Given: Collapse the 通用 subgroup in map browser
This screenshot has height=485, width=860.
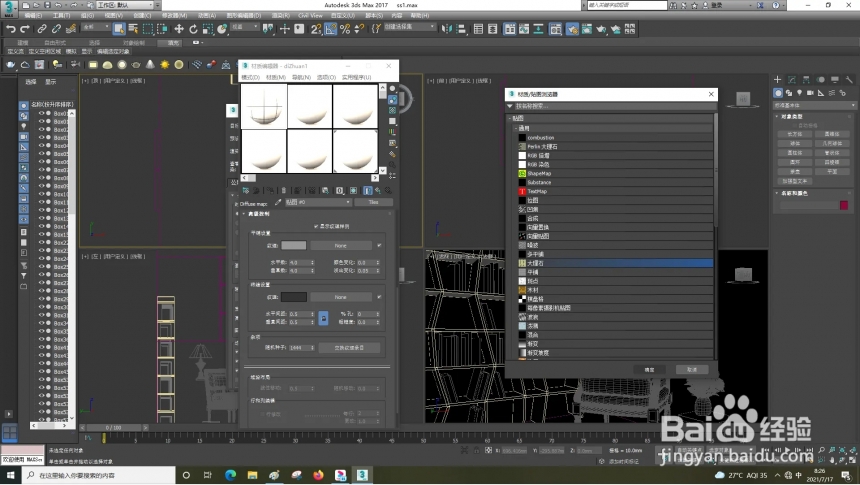Looking at the screenshot, I should click(516, 128).
